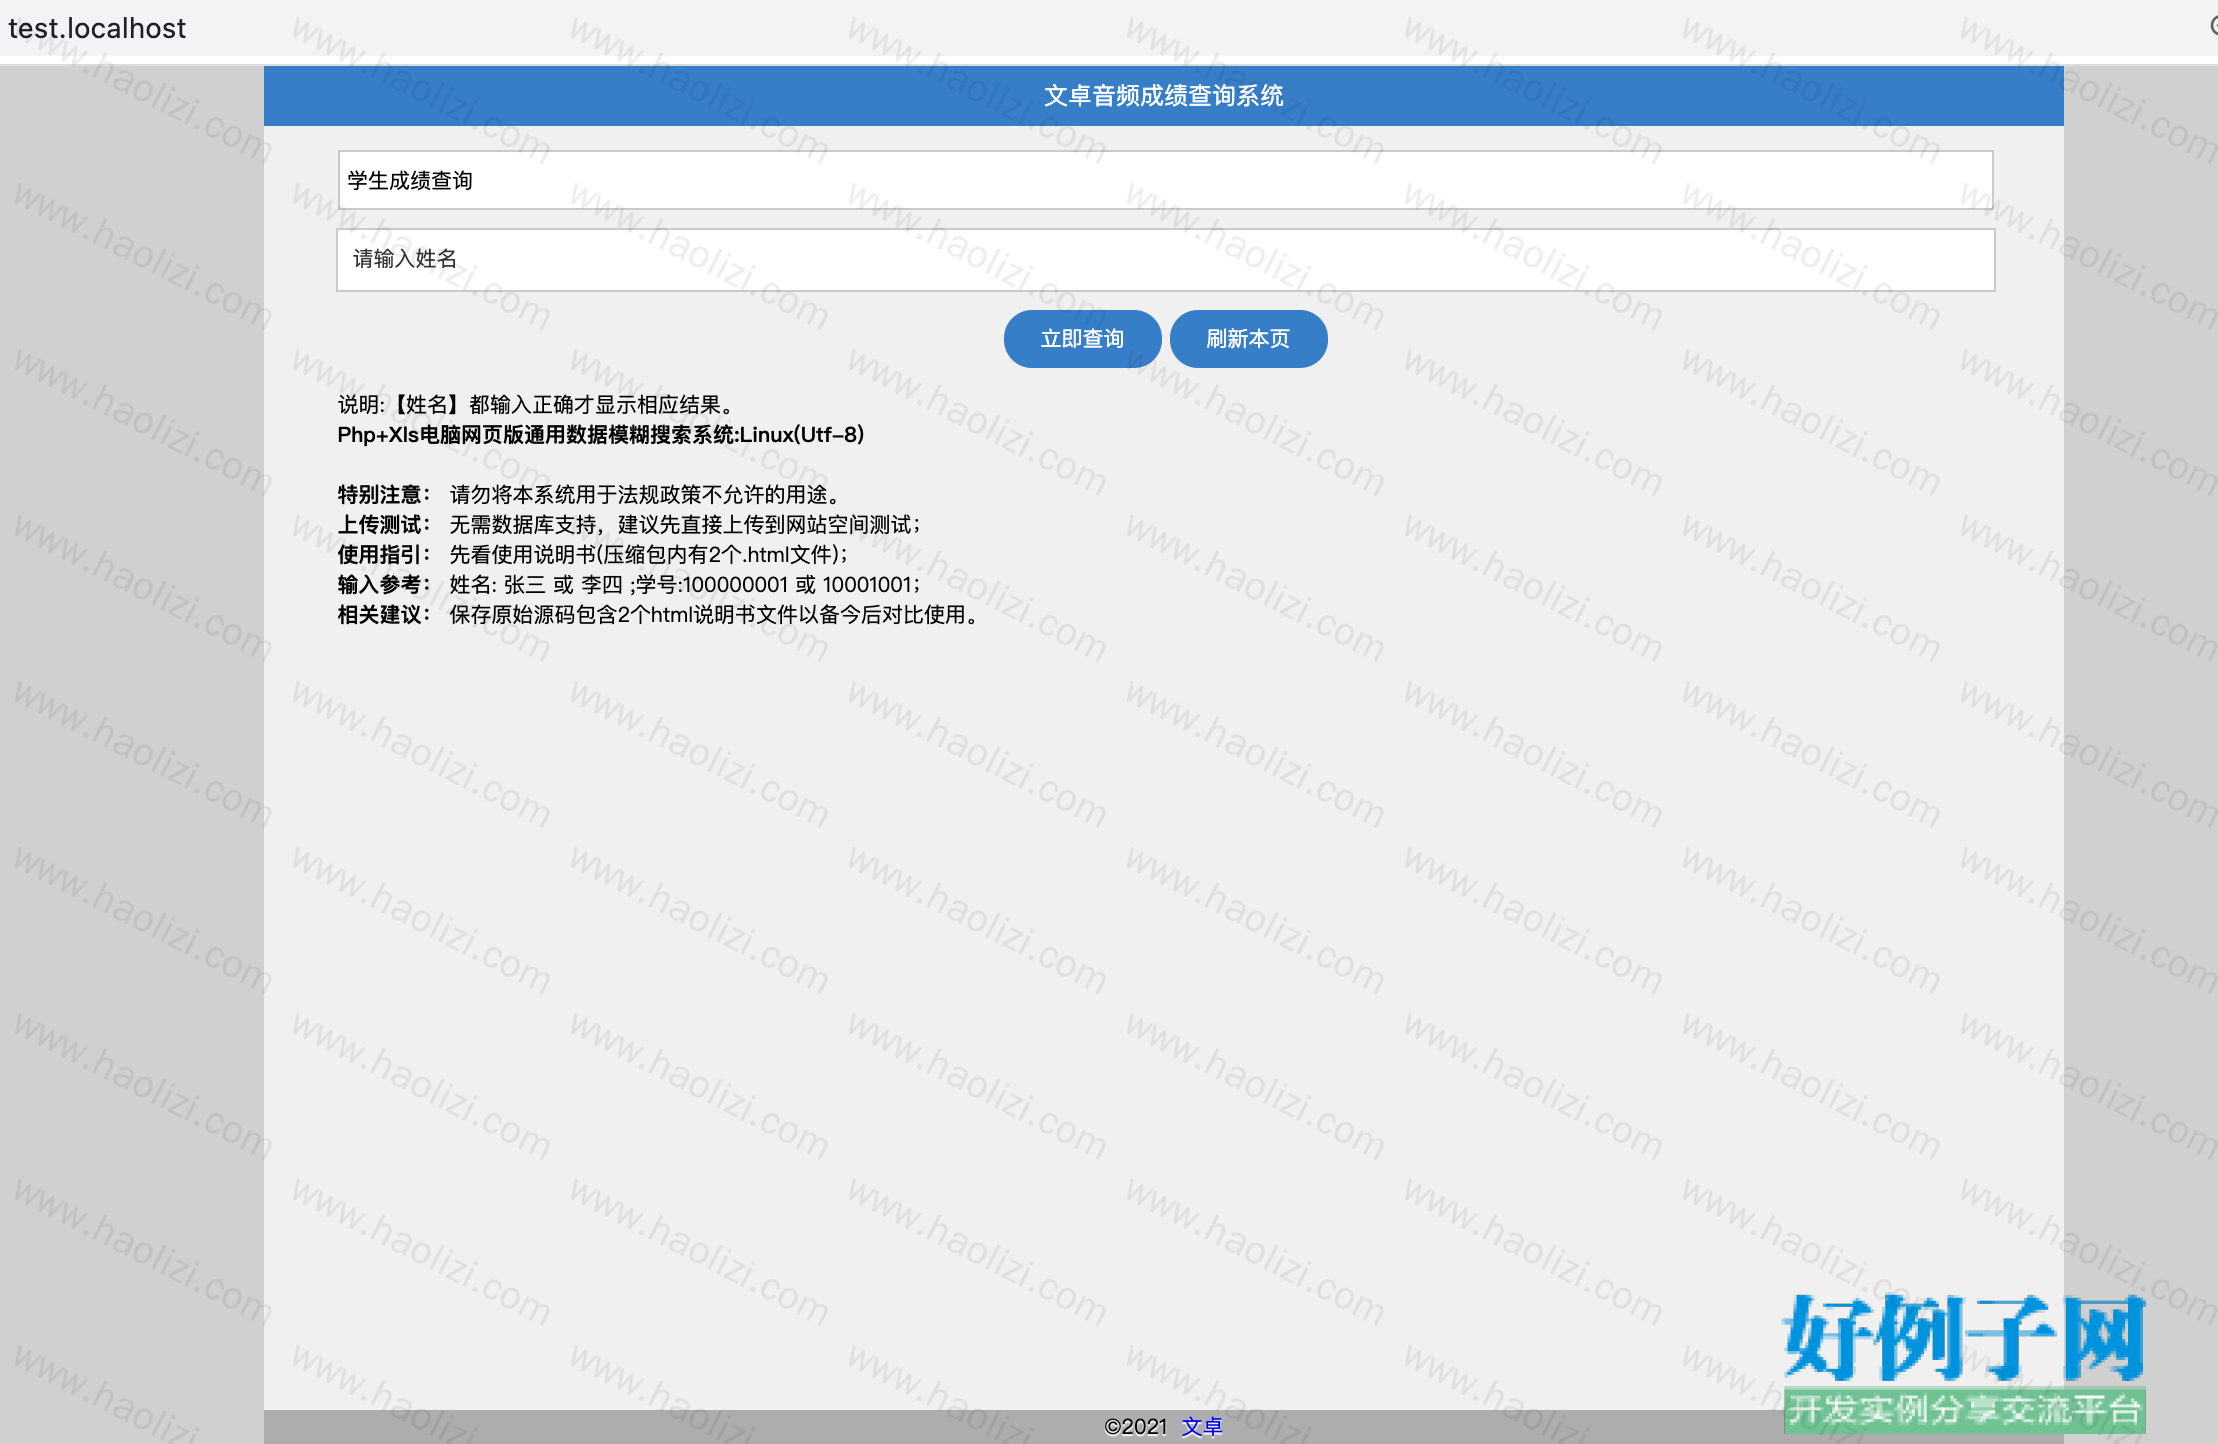Click the 输入参考 example line
This screenshot has height=1444, width=2218.
tap(629, 584)
